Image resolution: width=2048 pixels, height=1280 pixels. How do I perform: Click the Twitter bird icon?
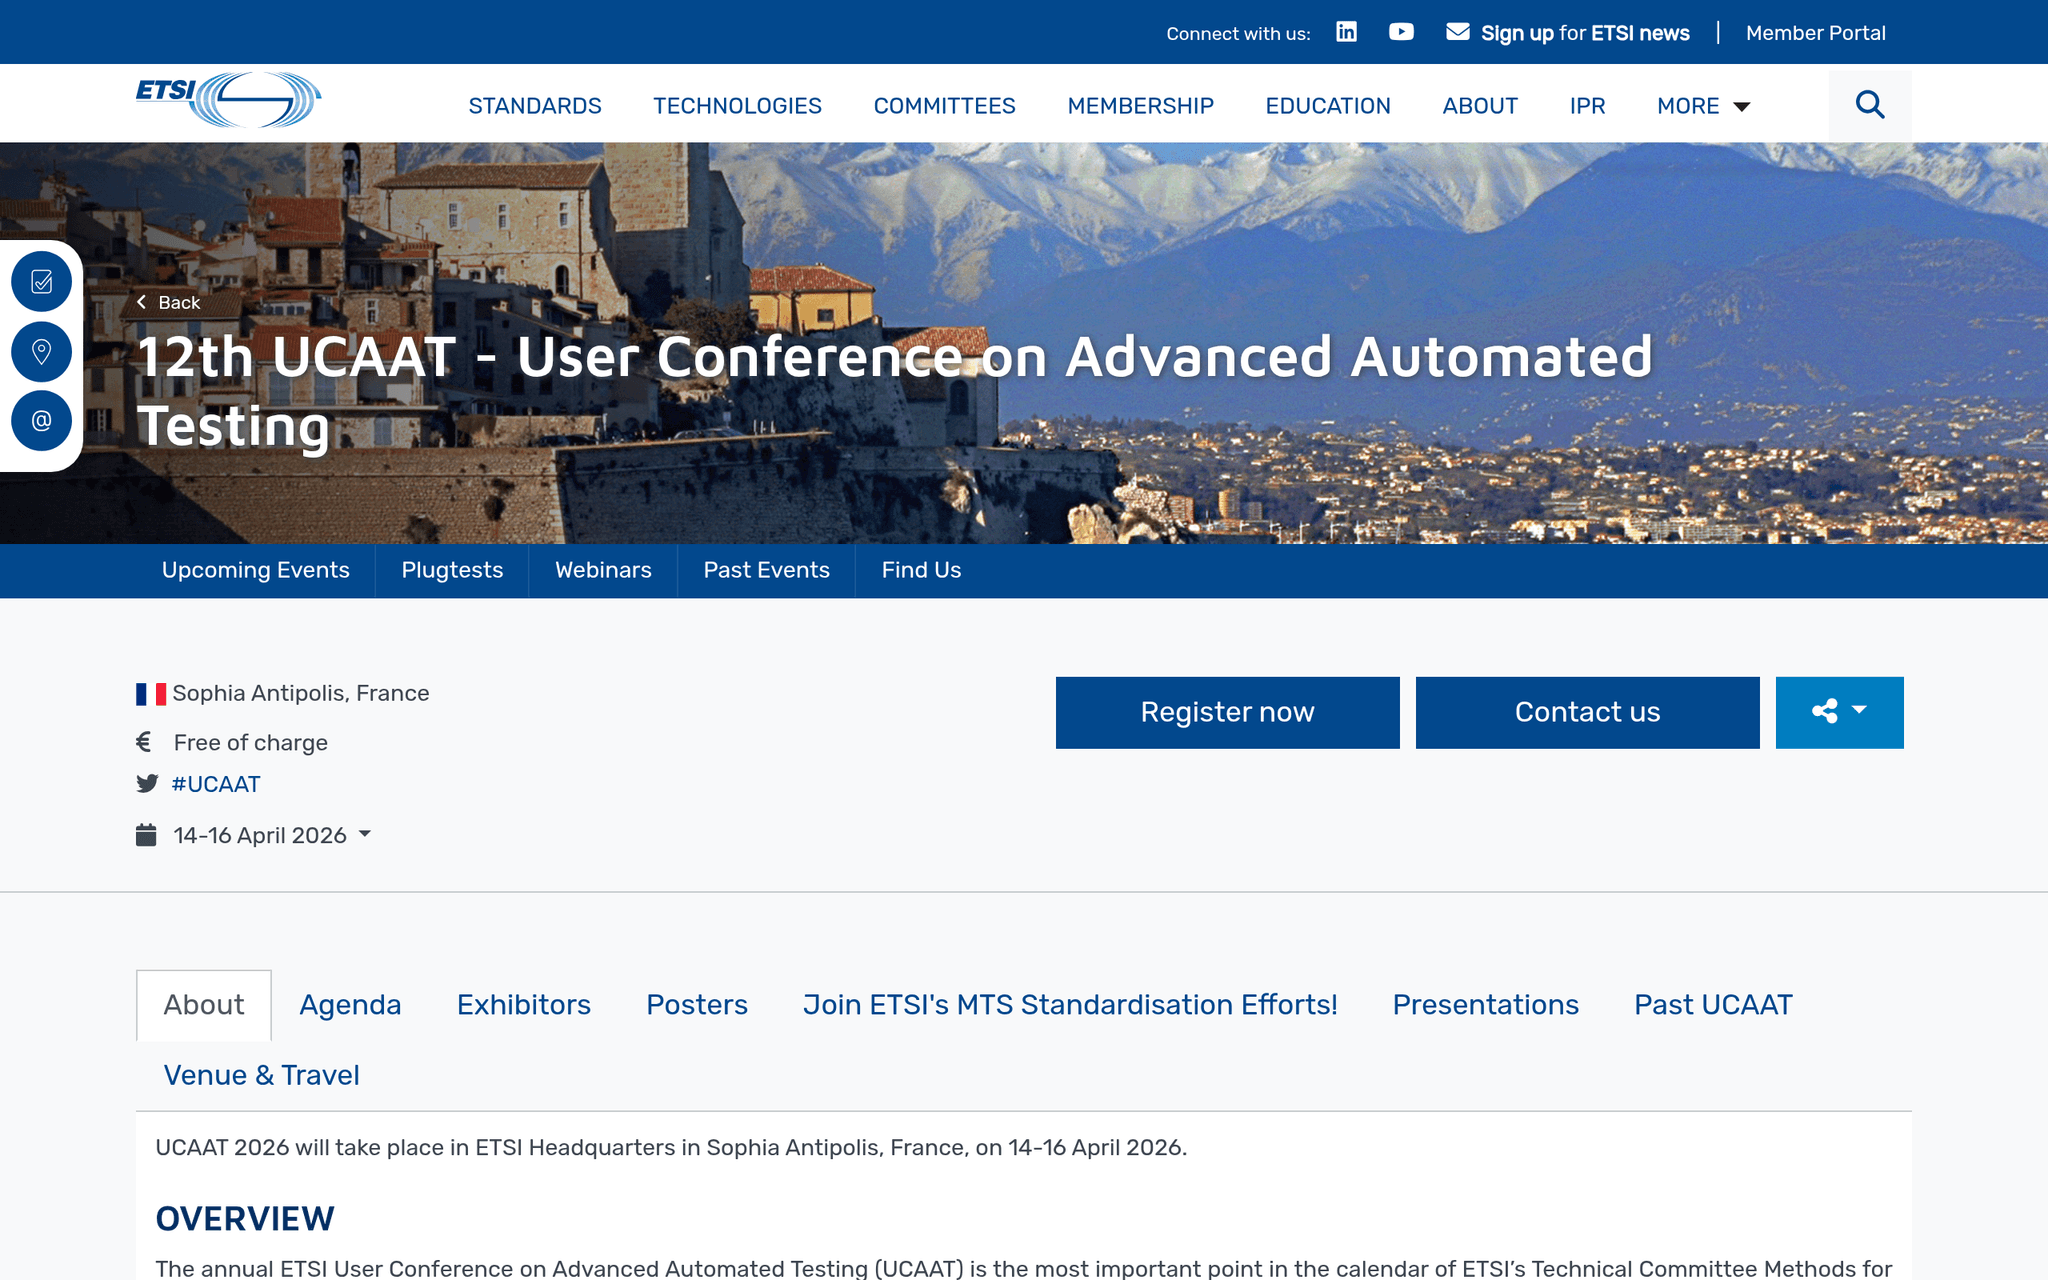[x=147, y=784]
